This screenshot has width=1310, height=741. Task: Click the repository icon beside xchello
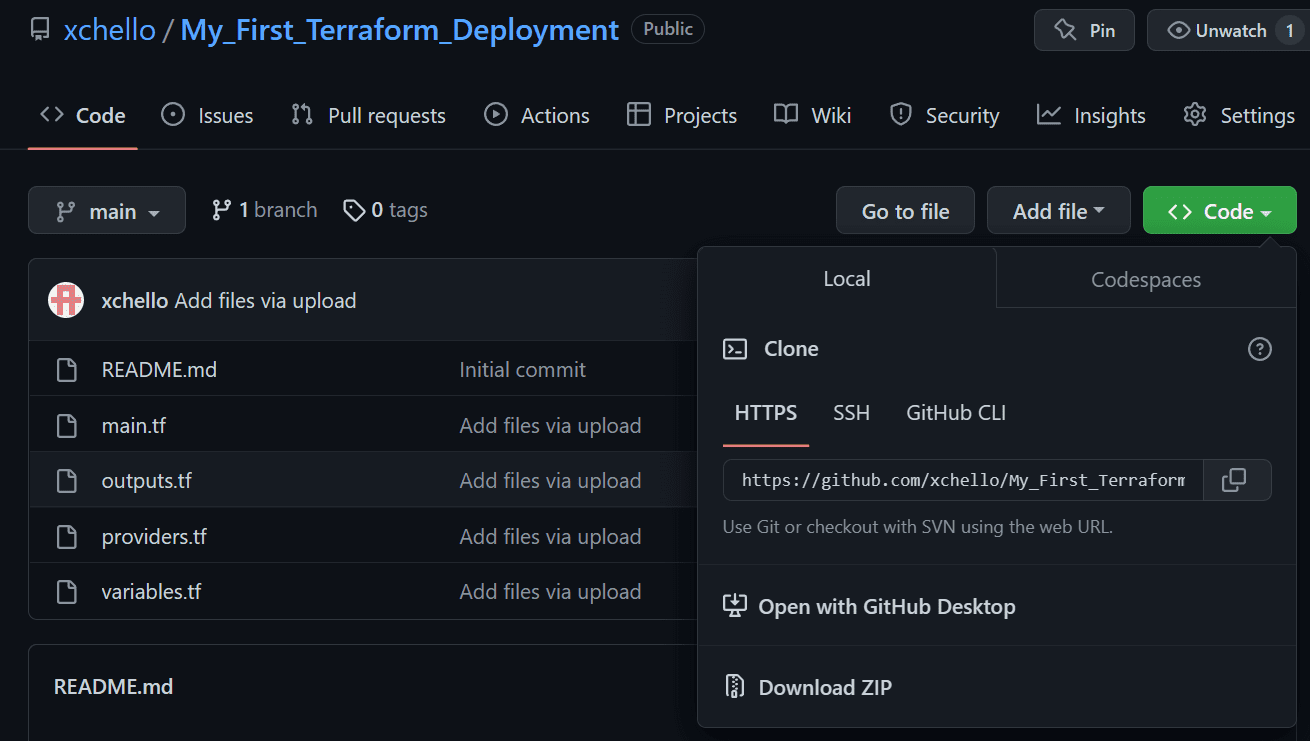tap(40, 30)
